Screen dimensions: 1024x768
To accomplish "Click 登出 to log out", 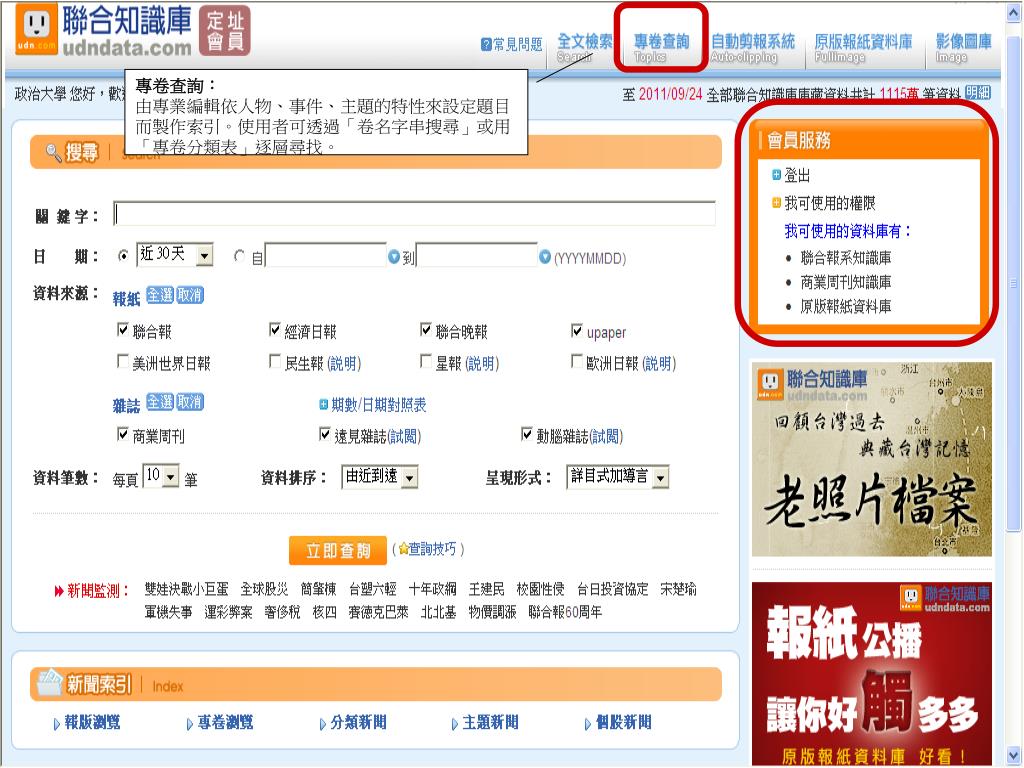I will point(797,175).
